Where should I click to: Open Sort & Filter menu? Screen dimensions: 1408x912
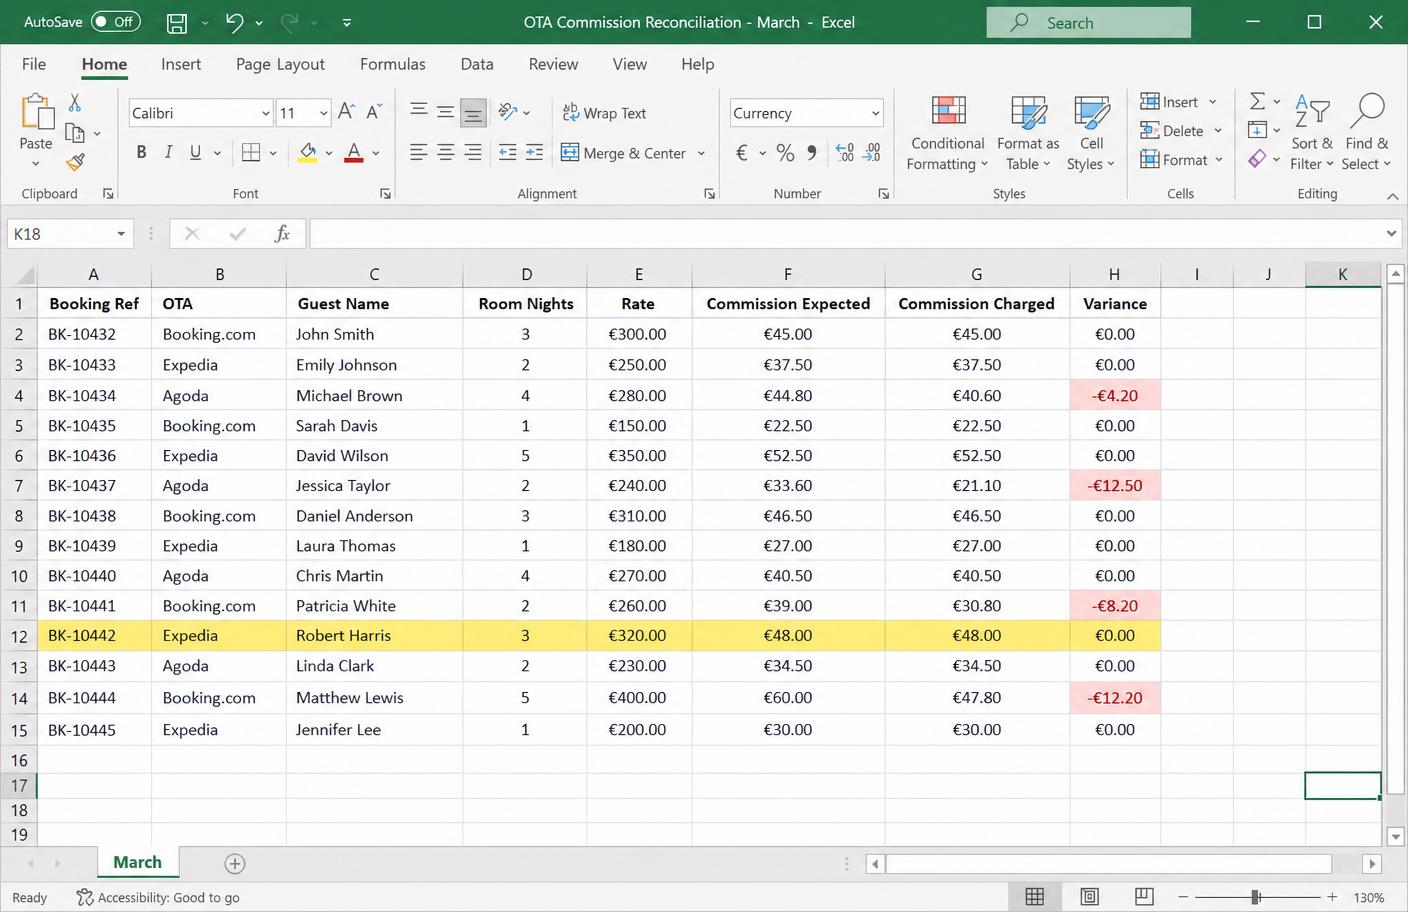(x=1312, y=132)
